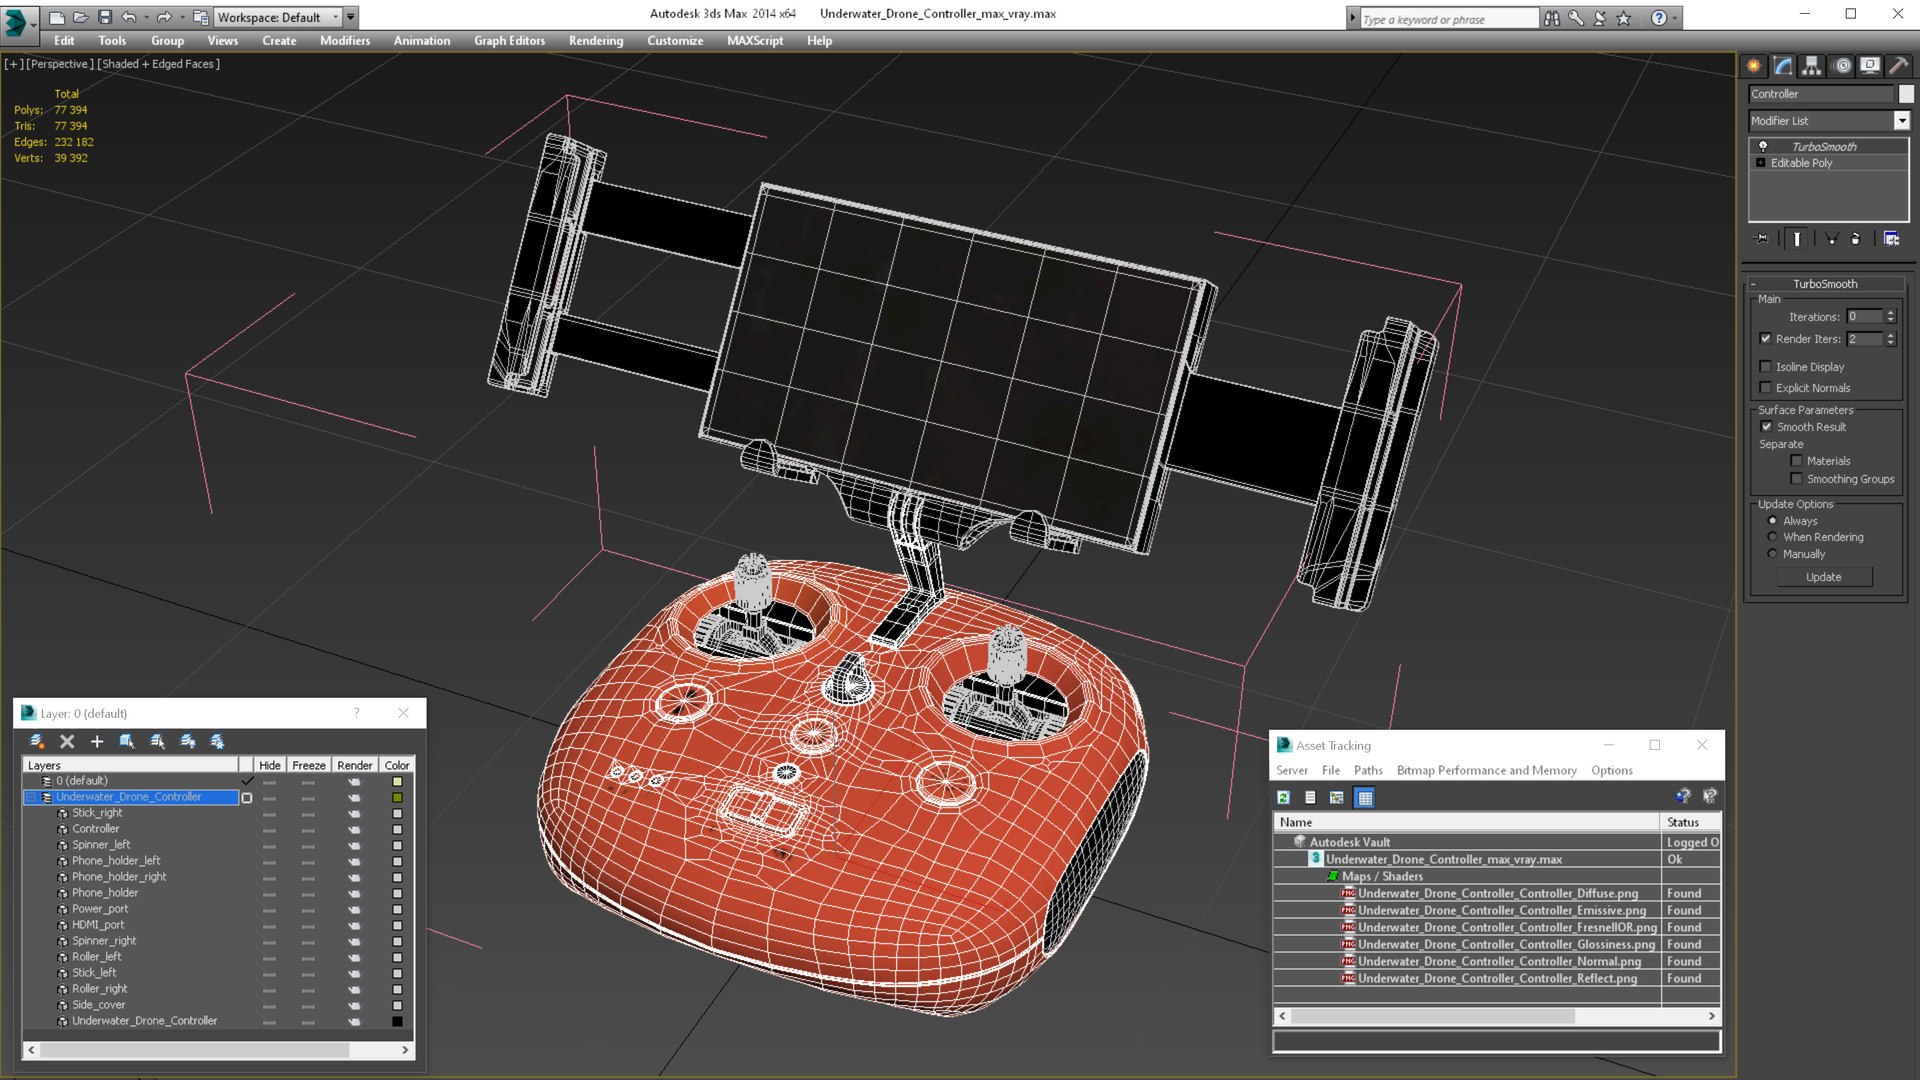Image resolution: width=1920 pixels, height=1080 pixels.
Task: Click Make Unique icon under modifier stack
Action: 1831,239
